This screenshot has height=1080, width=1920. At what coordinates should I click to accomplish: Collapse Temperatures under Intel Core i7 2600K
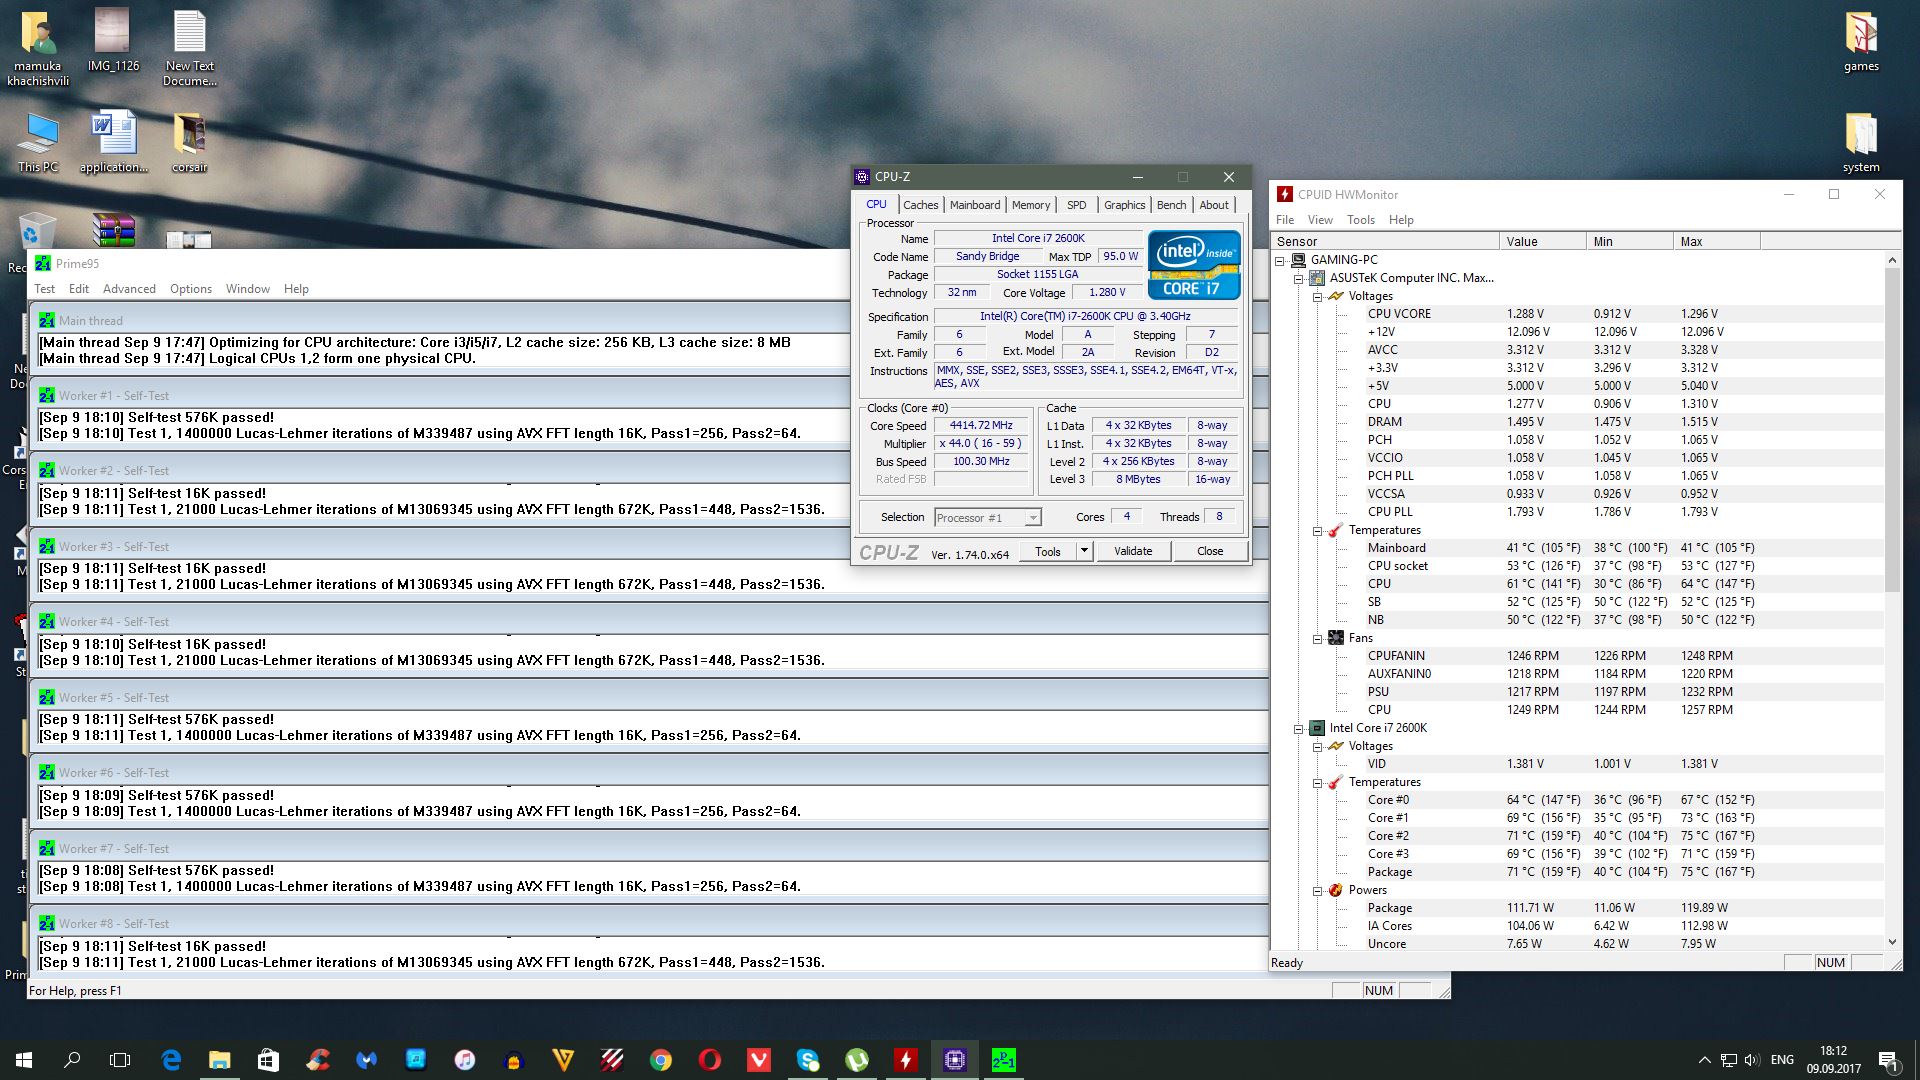pyautogui.click(x=1318, y=782)
